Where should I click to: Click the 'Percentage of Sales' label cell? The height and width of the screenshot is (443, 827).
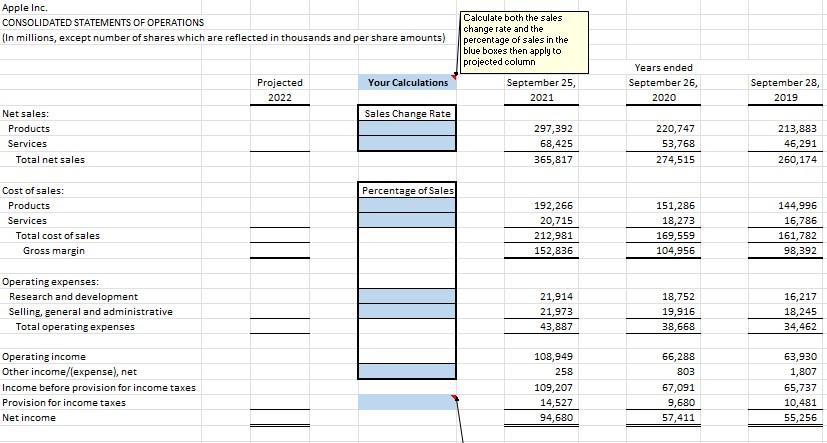[x=407, y=190]
